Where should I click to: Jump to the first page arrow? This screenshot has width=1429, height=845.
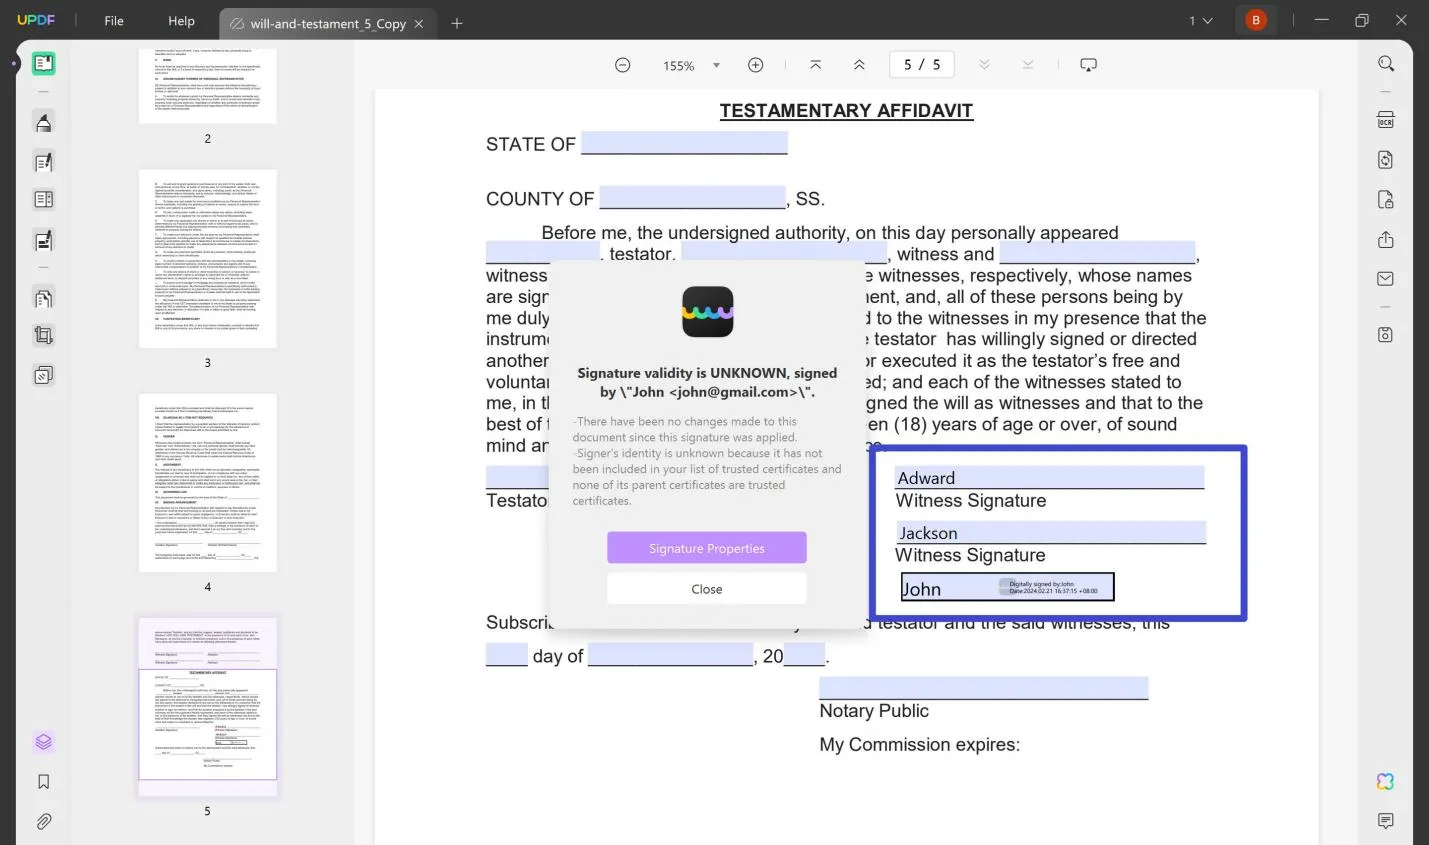point(815,65)
